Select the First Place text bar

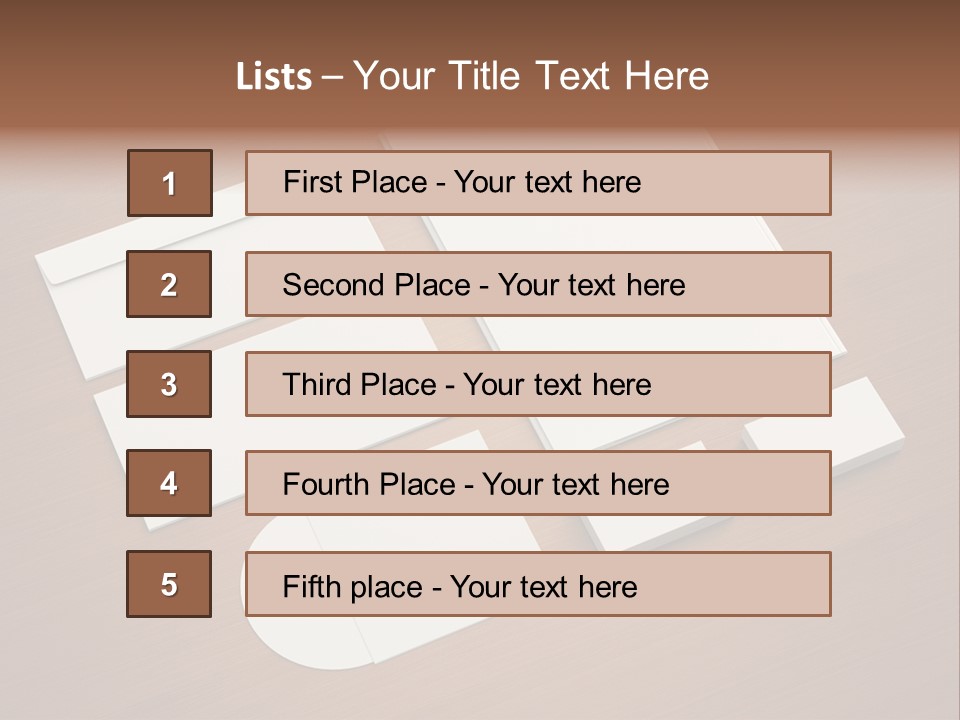point(538,183)
